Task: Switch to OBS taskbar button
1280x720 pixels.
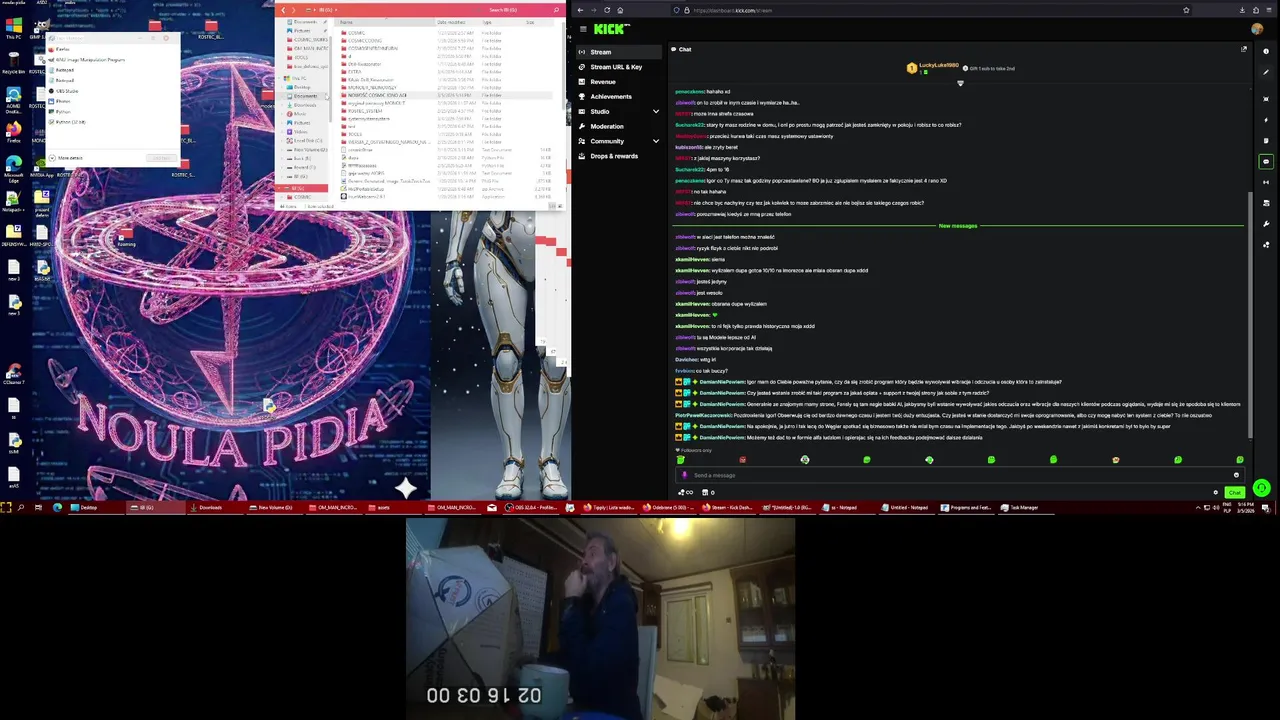Action: tap(531, 507)
